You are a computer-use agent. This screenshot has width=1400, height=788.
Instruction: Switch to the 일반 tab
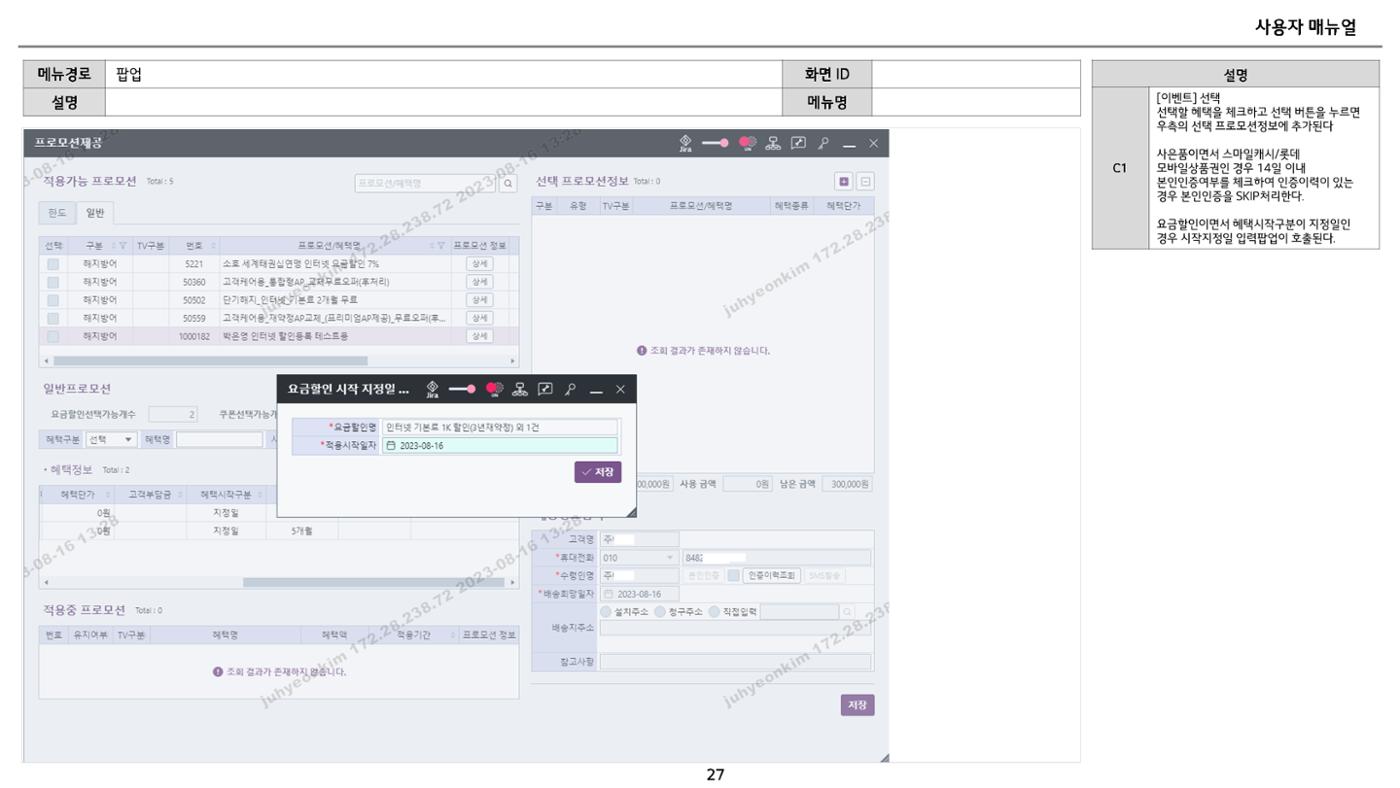pyautogui.click(x=96, y=213)
